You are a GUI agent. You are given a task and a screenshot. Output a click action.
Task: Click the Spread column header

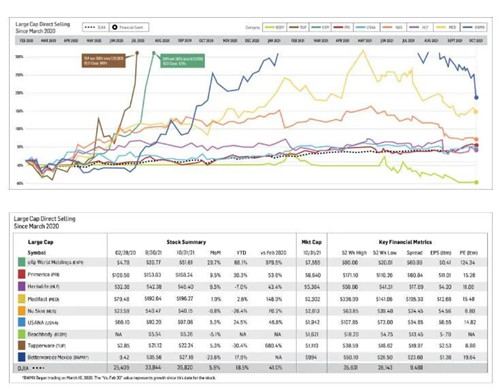coord(415,253)
